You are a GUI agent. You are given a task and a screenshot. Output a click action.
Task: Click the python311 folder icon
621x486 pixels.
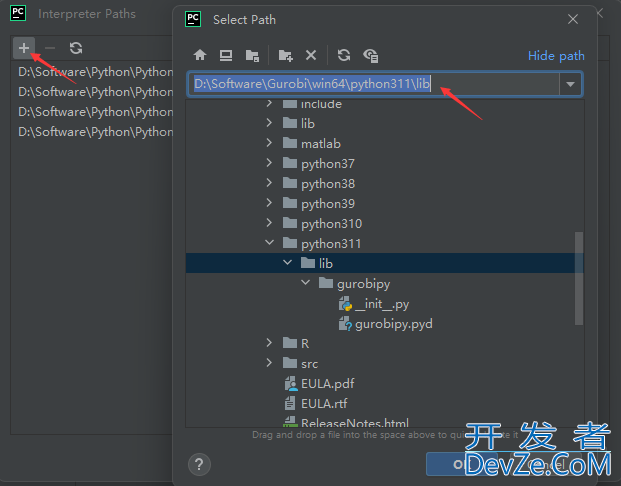(x=290, y=243)
